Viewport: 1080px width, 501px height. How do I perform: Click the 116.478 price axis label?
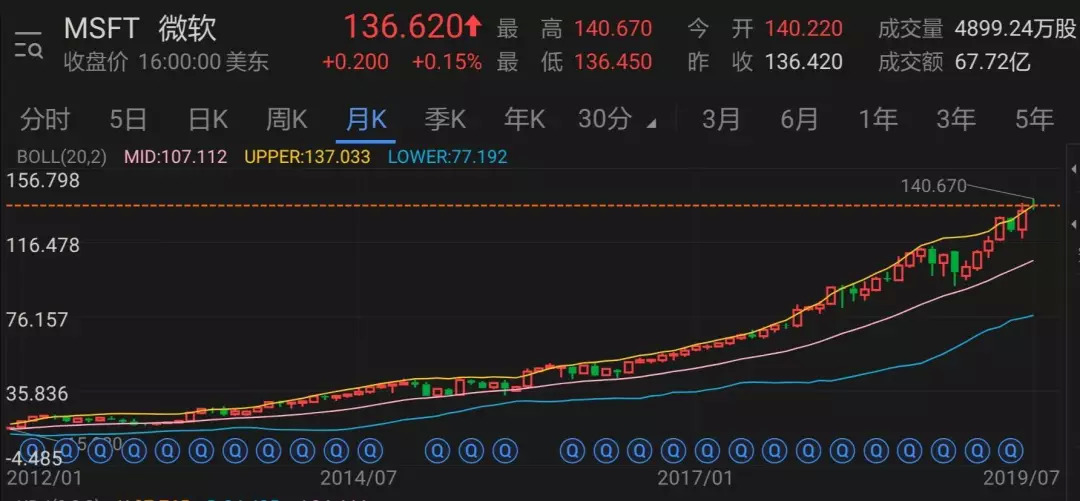pyautogui.click(x=41, y=245)
